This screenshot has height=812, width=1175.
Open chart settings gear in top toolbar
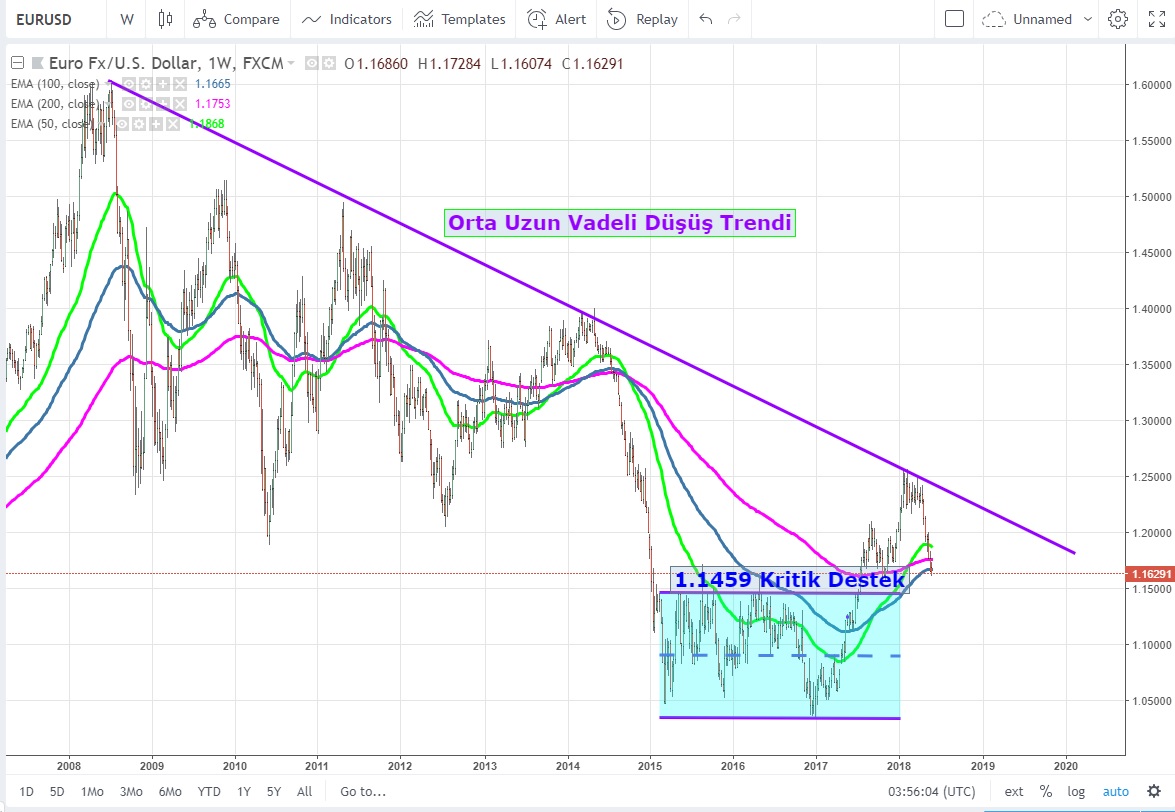pyautogui.click(x=1118, y=19)
